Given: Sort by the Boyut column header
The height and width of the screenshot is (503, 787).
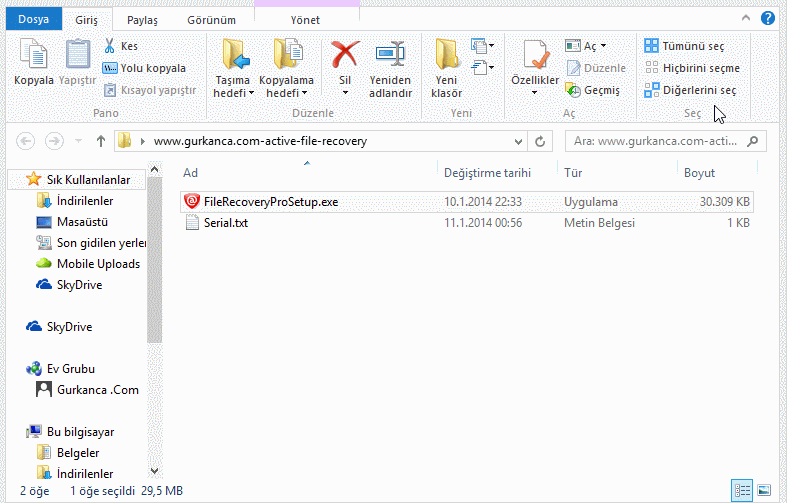Looking at the screenshot, I should coord(717,173).
